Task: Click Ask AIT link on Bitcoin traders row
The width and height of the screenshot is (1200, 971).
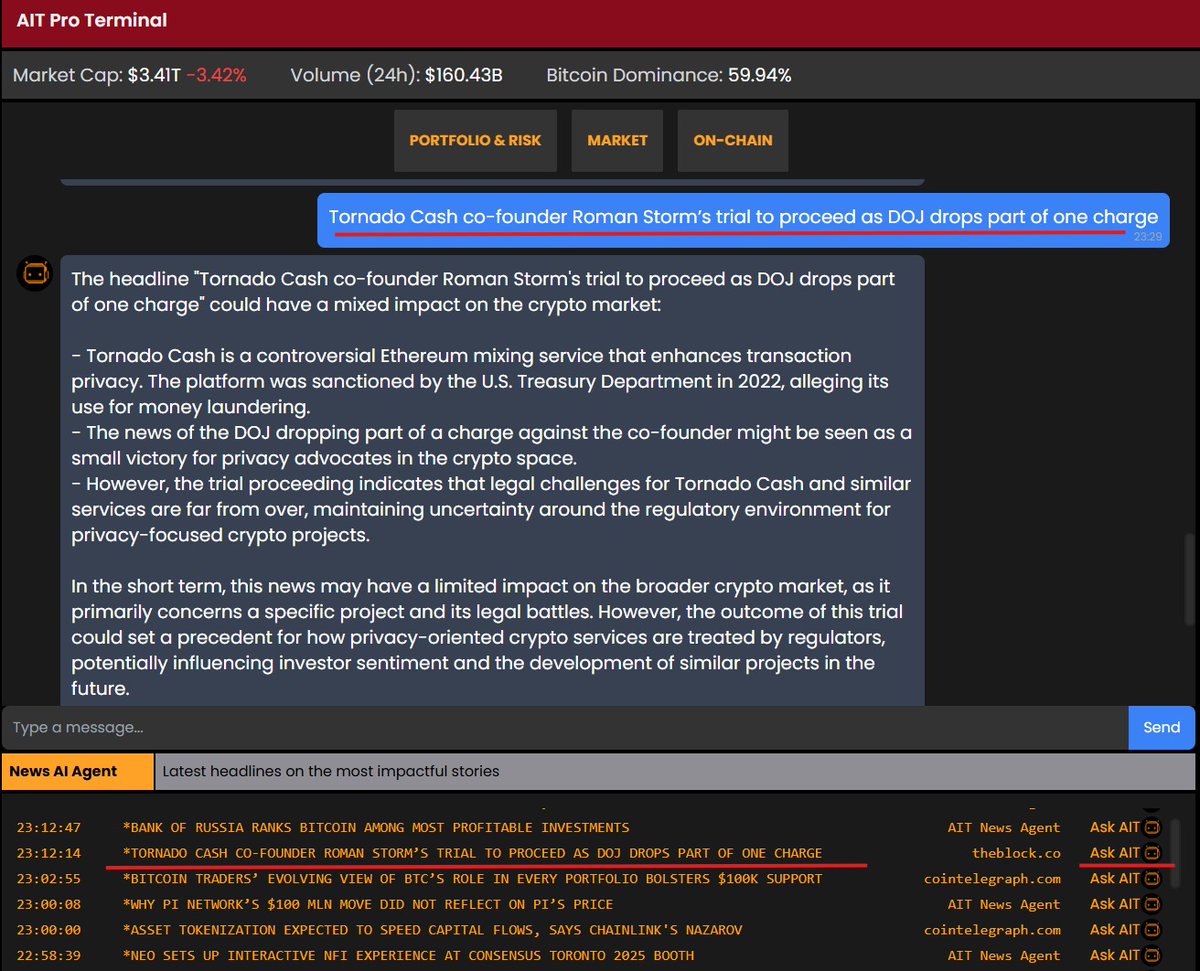Action: click(1115, 878)
